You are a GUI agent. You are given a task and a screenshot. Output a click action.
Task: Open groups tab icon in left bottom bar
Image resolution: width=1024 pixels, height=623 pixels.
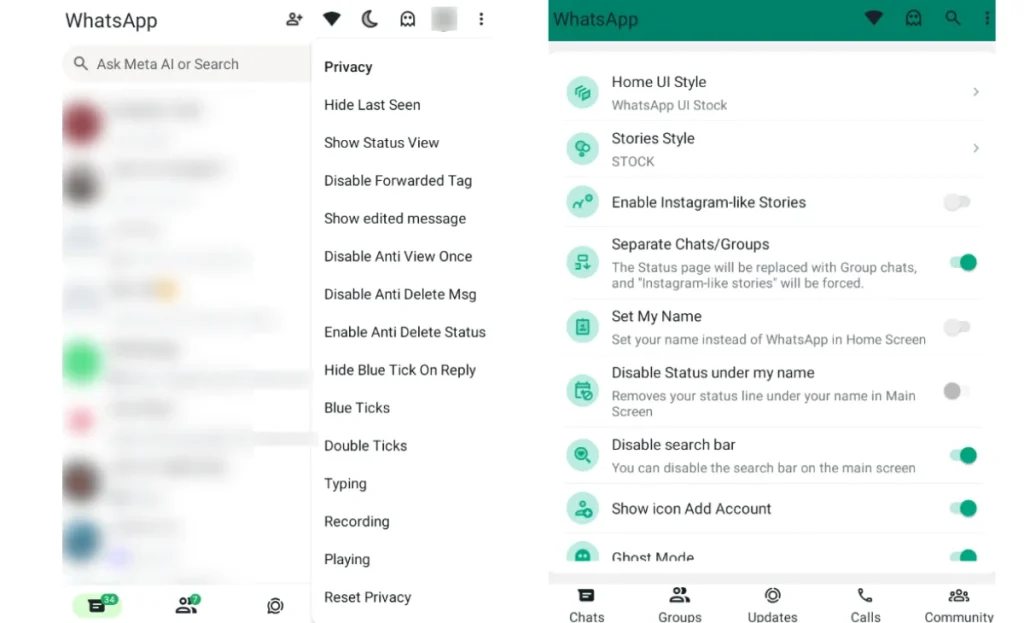(x=187, y=605)
